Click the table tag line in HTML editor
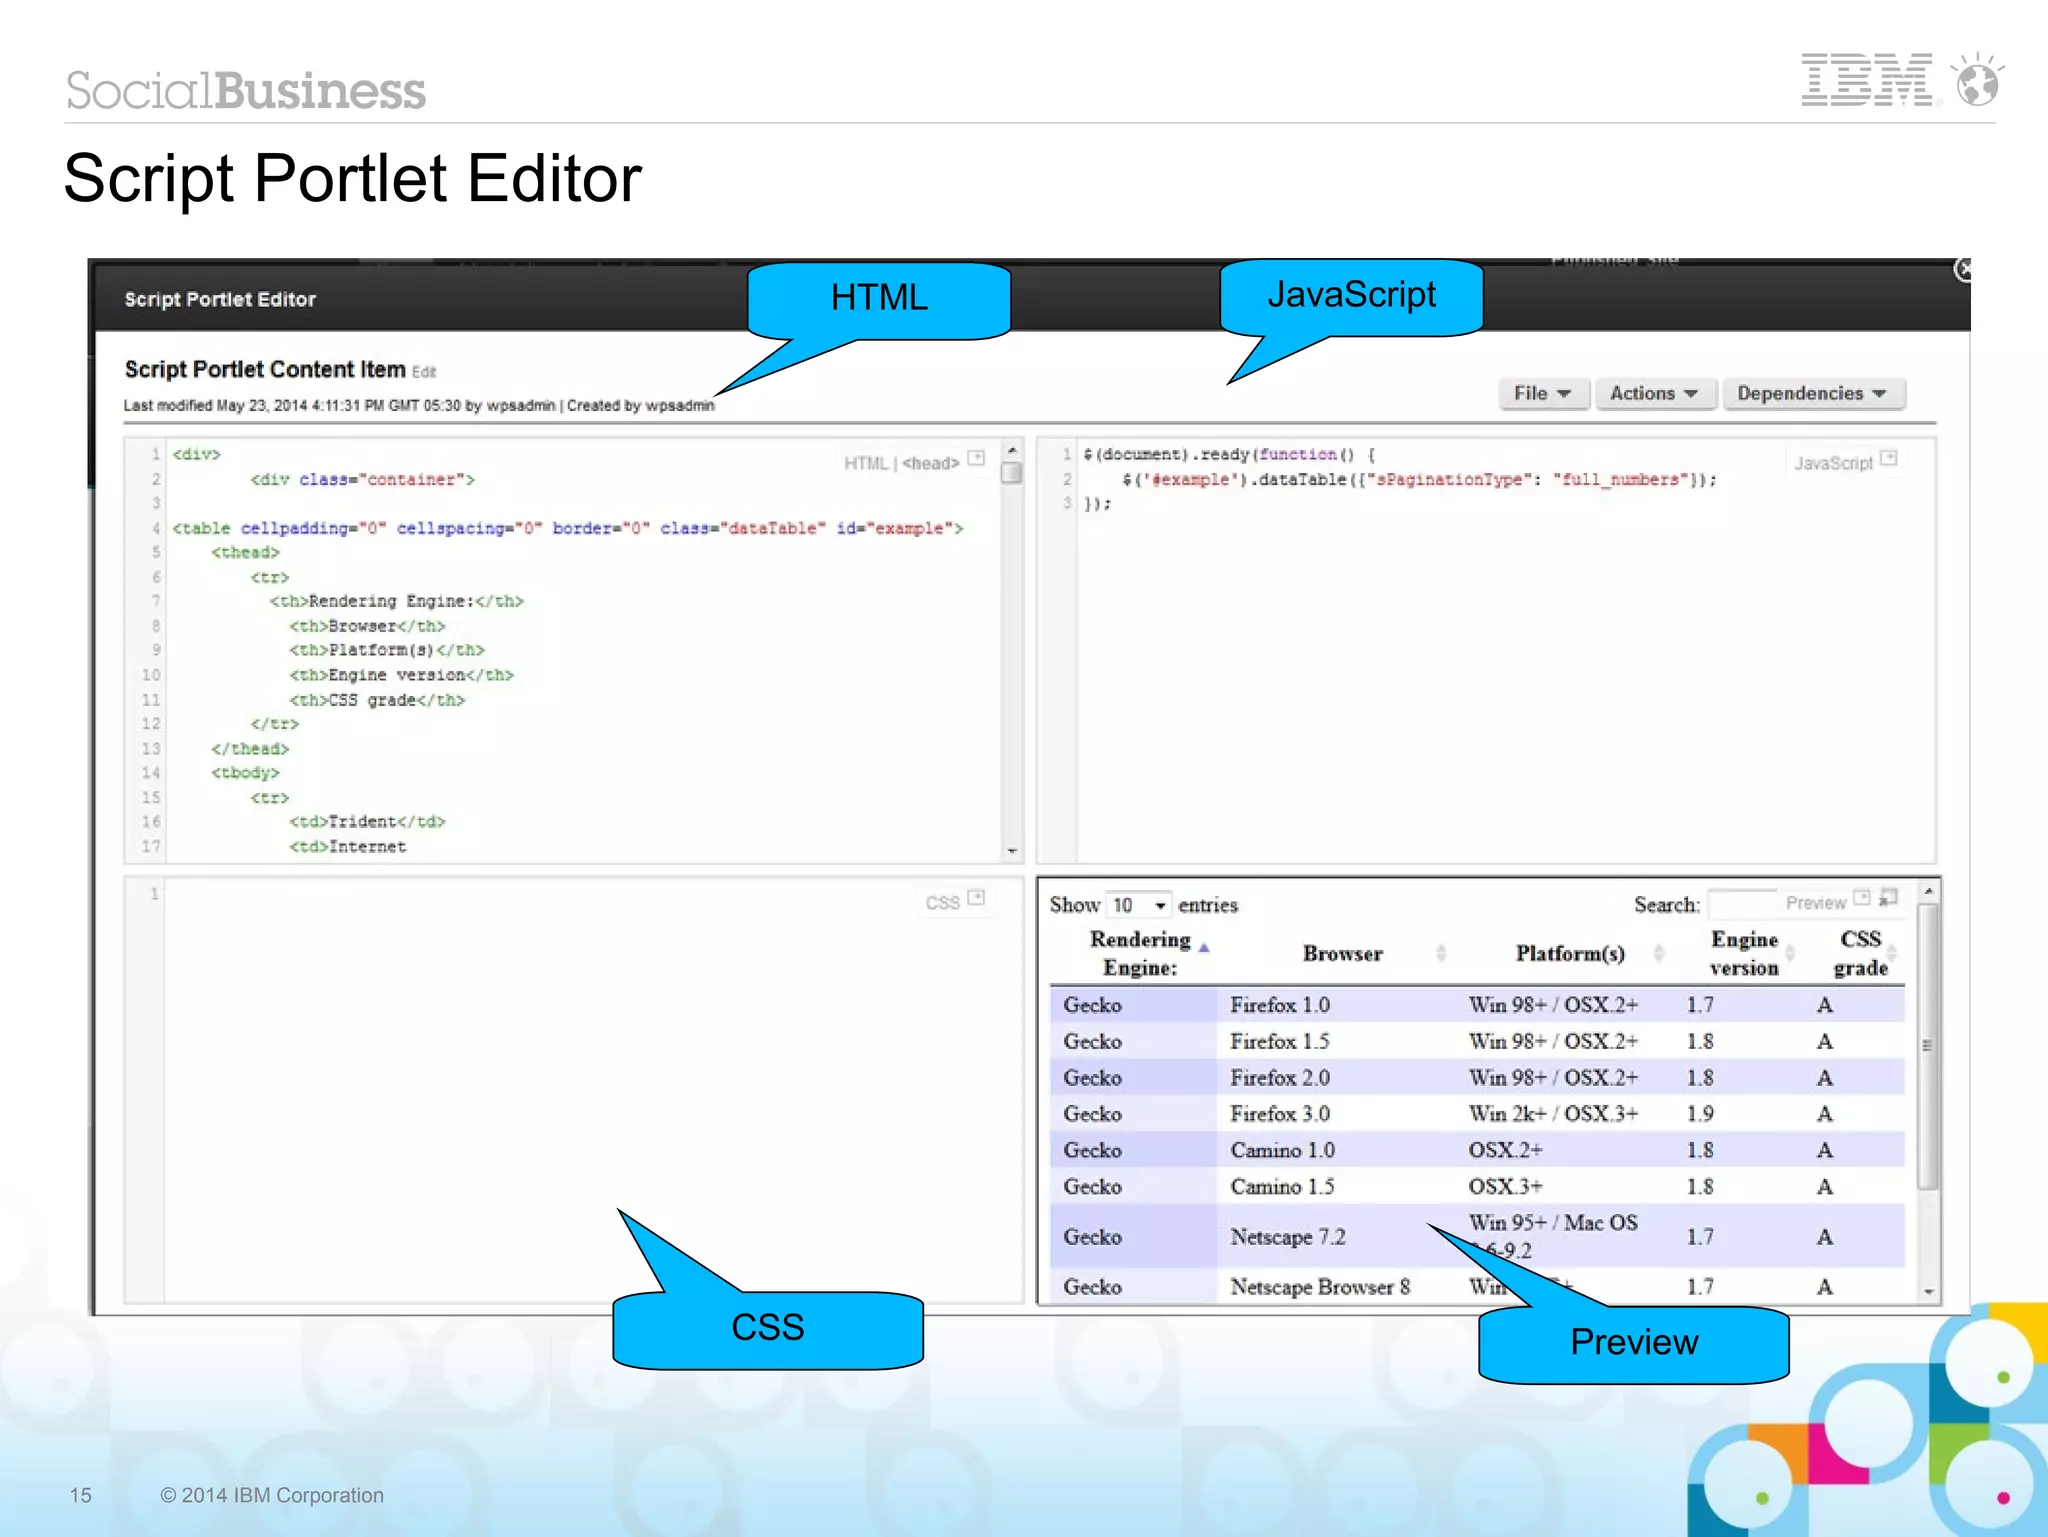Viewport: 2048px width, 1537px height. 567,528
